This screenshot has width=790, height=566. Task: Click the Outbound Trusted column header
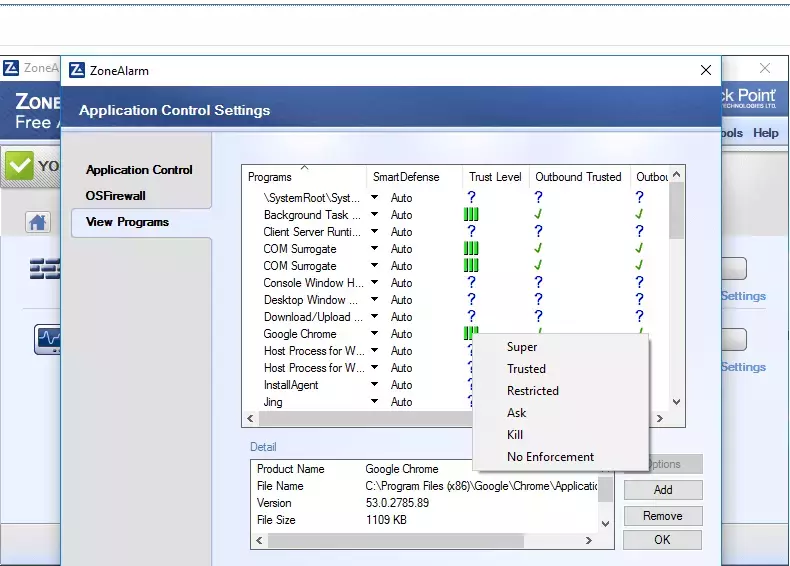pos(578,177)
